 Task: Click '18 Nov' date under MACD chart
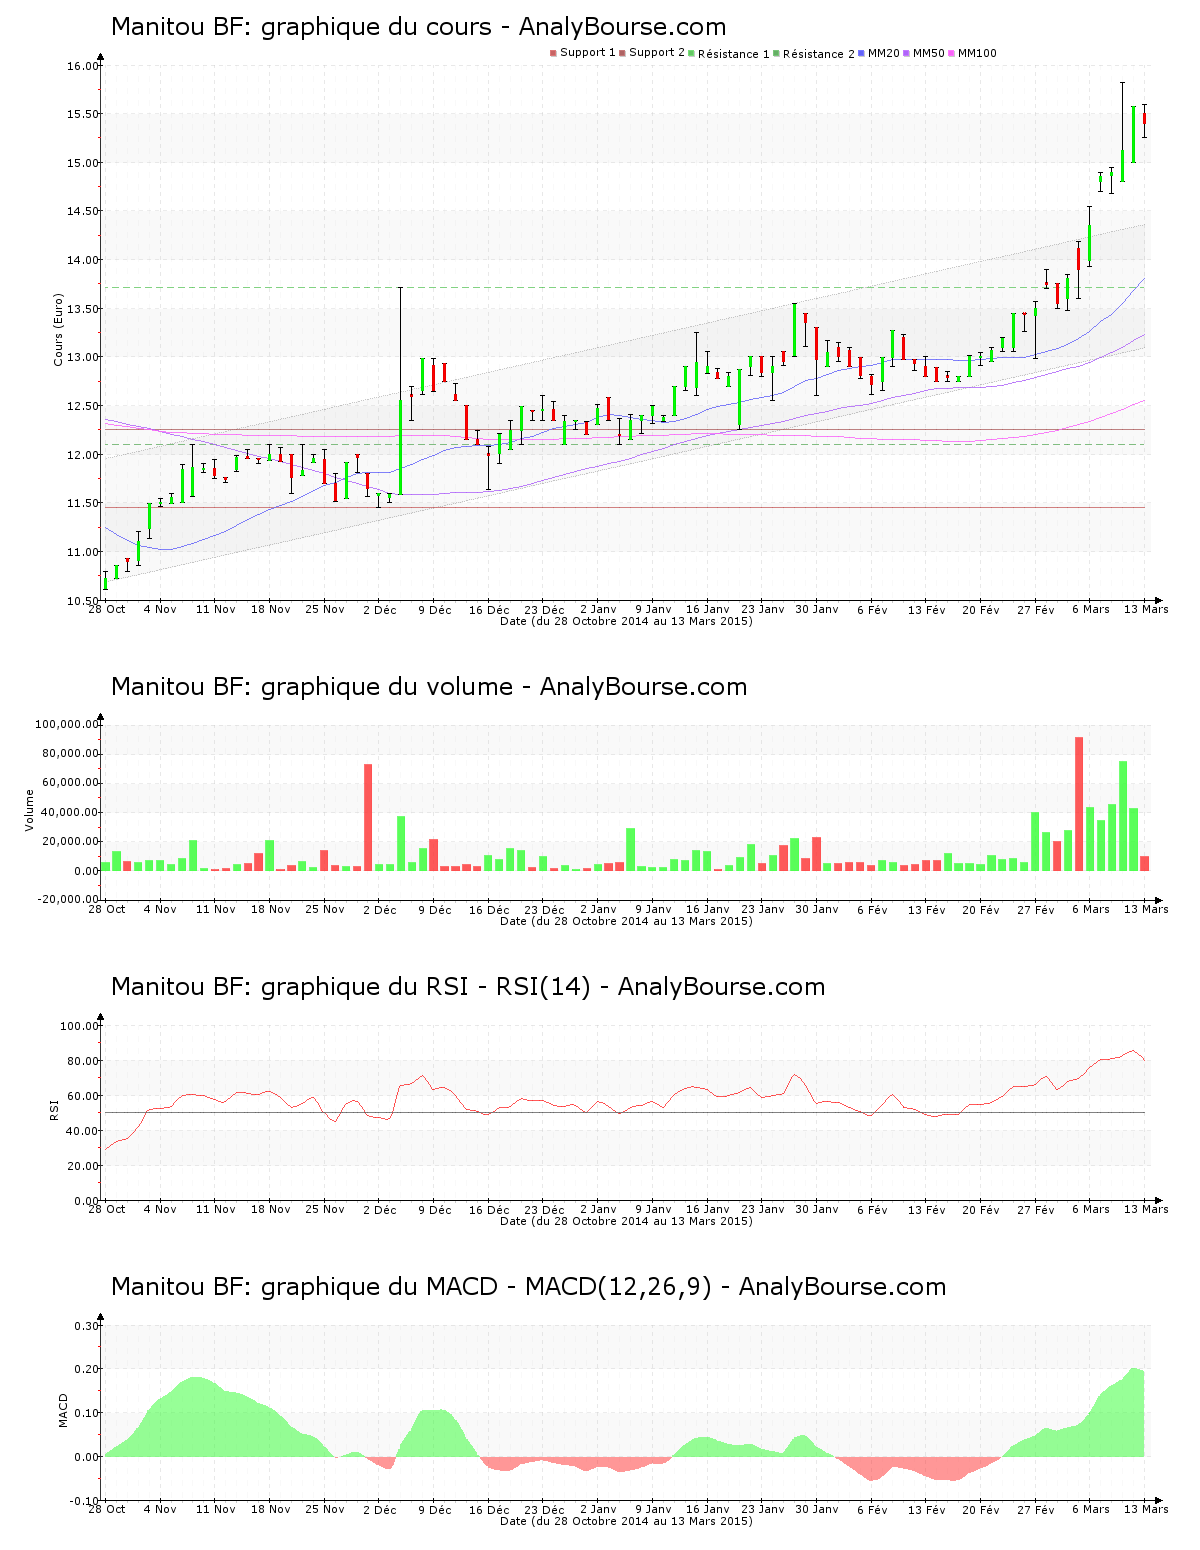(270, 1509)
